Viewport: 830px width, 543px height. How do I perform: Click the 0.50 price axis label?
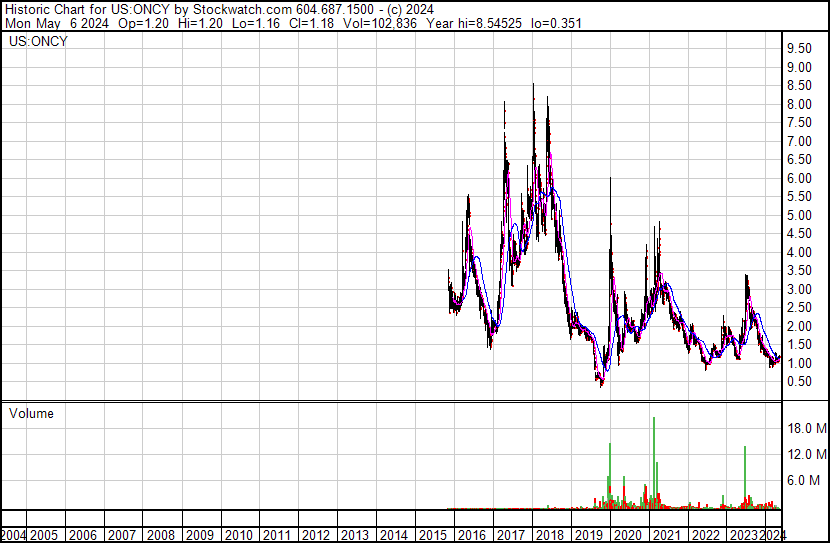click(x=798, y=382)
